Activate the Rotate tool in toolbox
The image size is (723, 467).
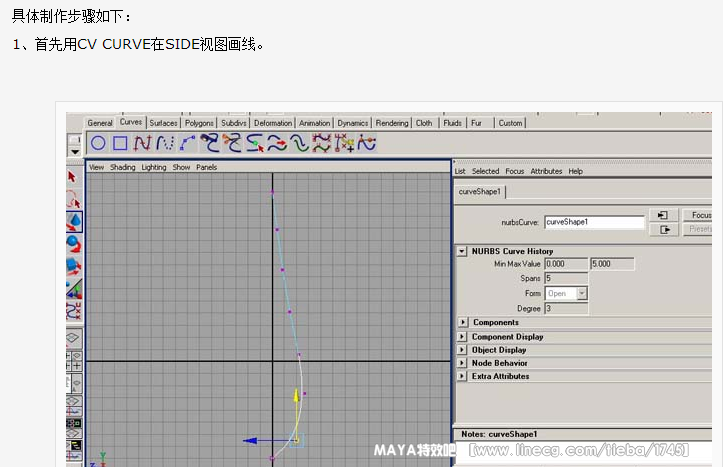(73, 244)
